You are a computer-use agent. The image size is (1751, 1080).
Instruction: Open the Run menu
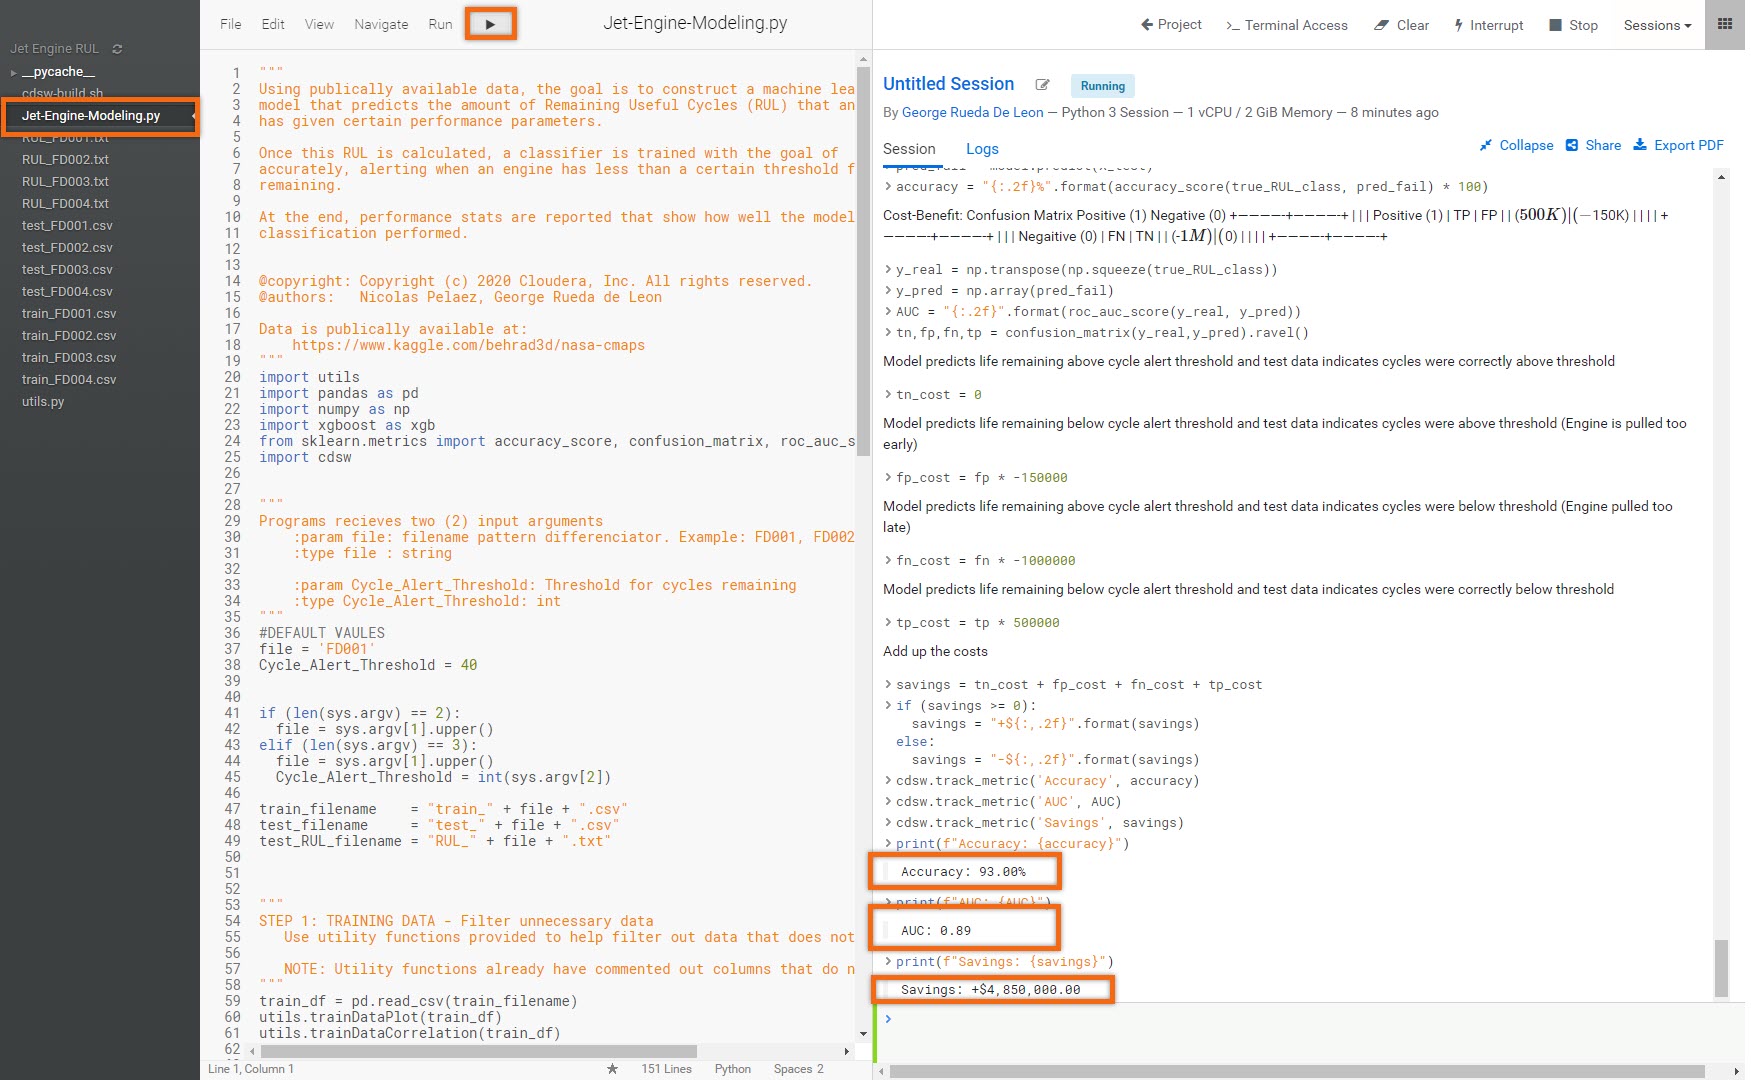(x=440, y=24)
